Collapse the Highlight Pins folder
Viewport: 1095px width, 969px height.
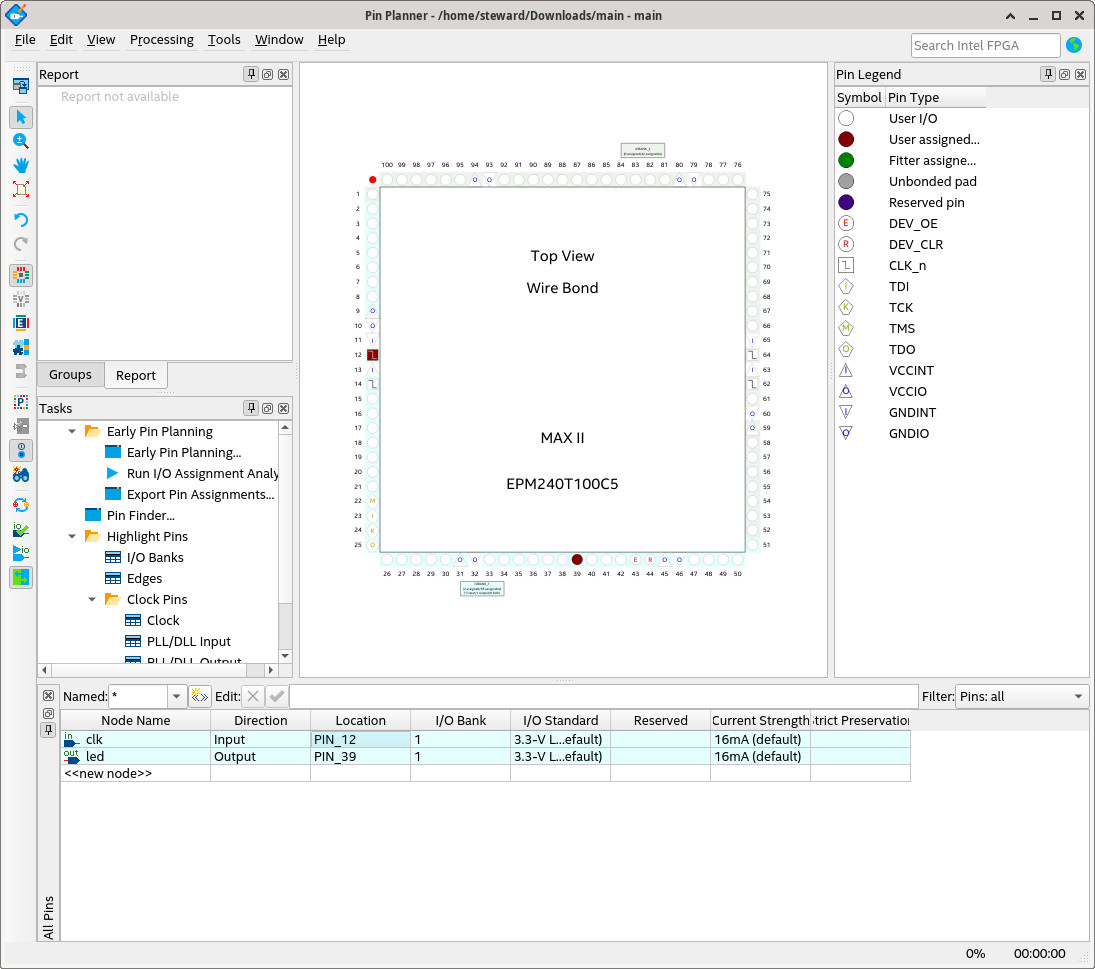click(72, 536)
